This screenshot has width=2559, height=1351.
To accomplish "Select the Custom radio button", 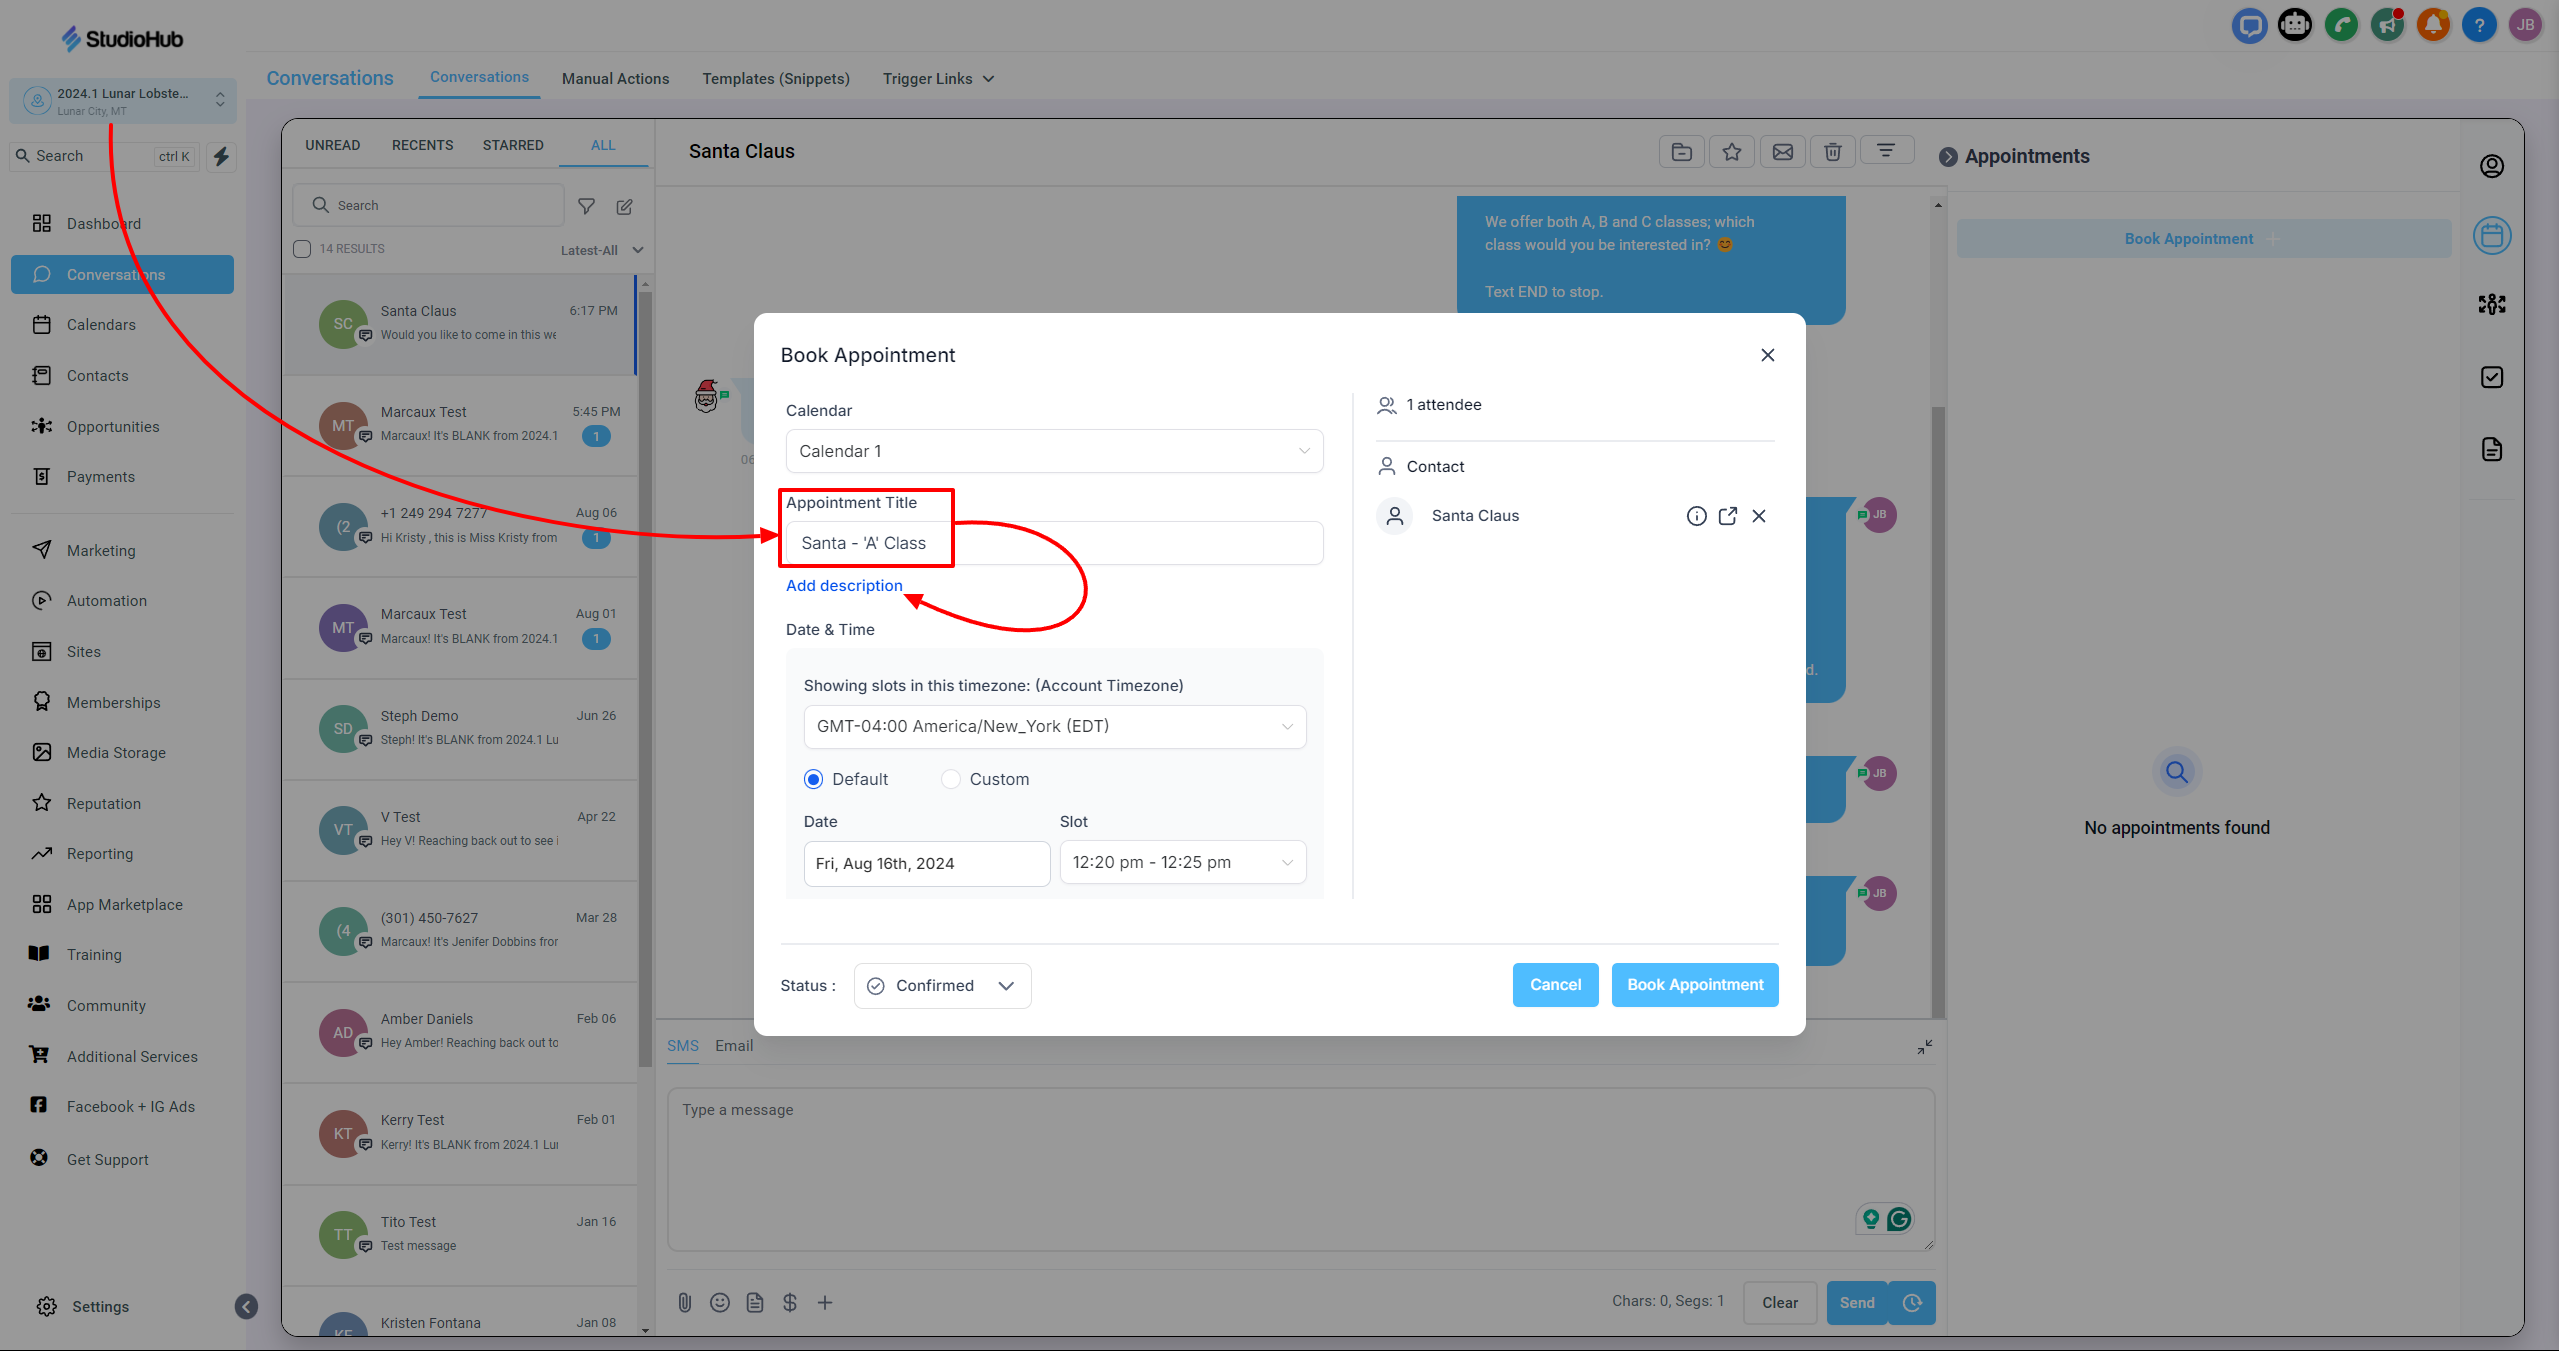I will [951, 779].
